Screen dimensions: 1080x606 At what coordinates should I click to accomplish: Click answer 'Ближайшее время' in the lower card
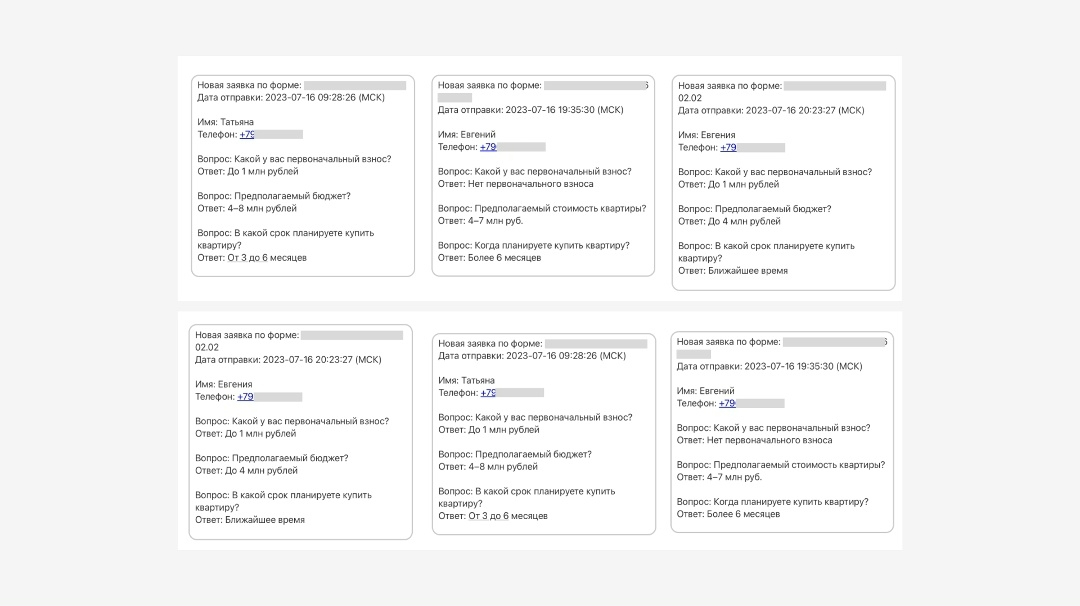click(x=265, y=520)
